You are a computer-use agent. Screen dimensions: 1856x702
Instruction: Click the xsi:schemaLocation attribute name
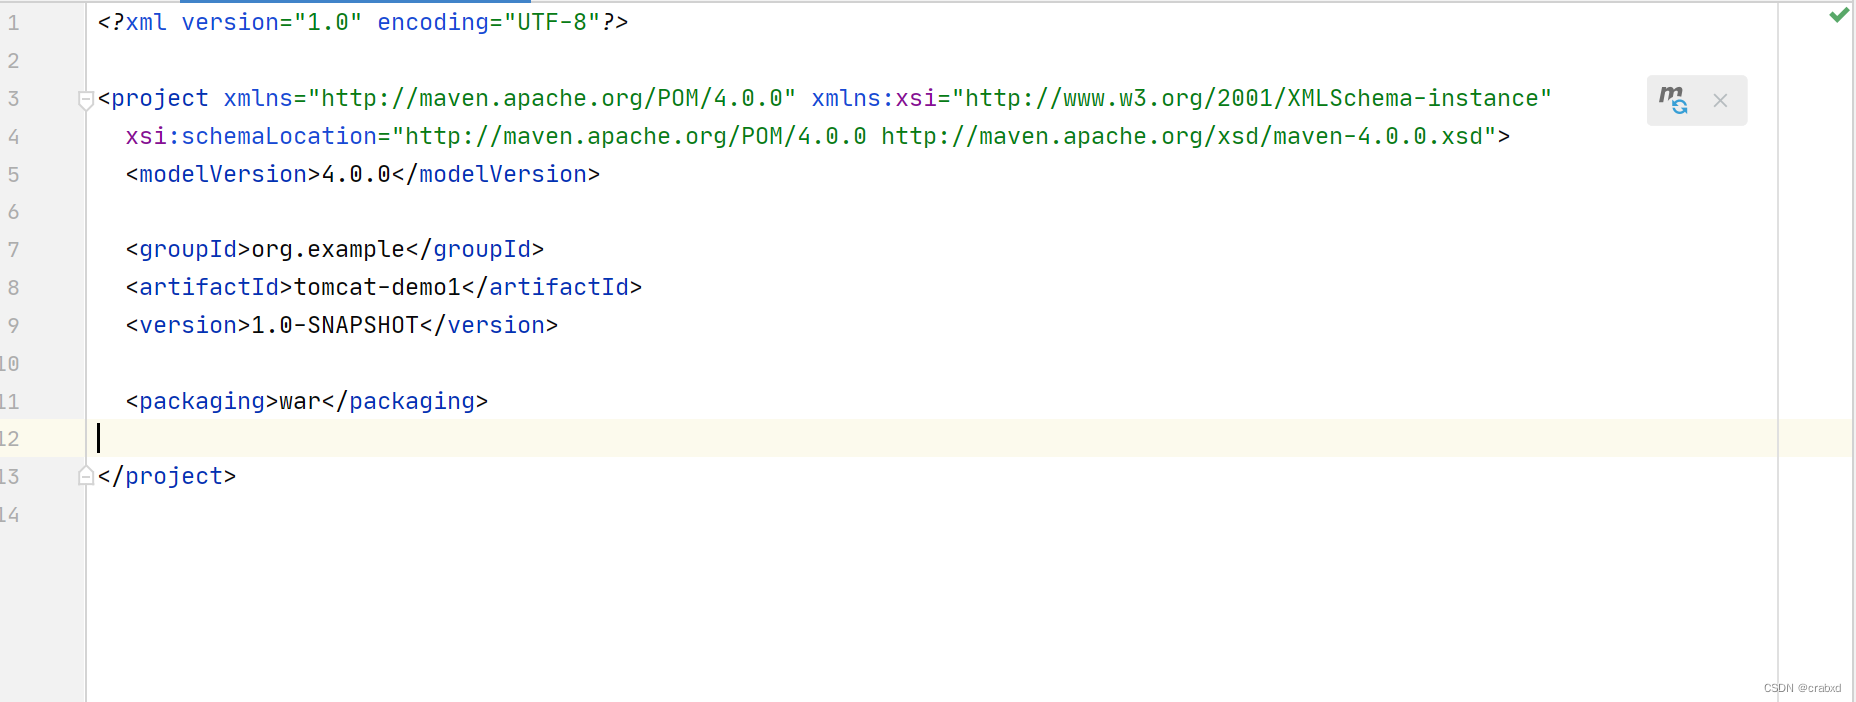pos(251,136)
